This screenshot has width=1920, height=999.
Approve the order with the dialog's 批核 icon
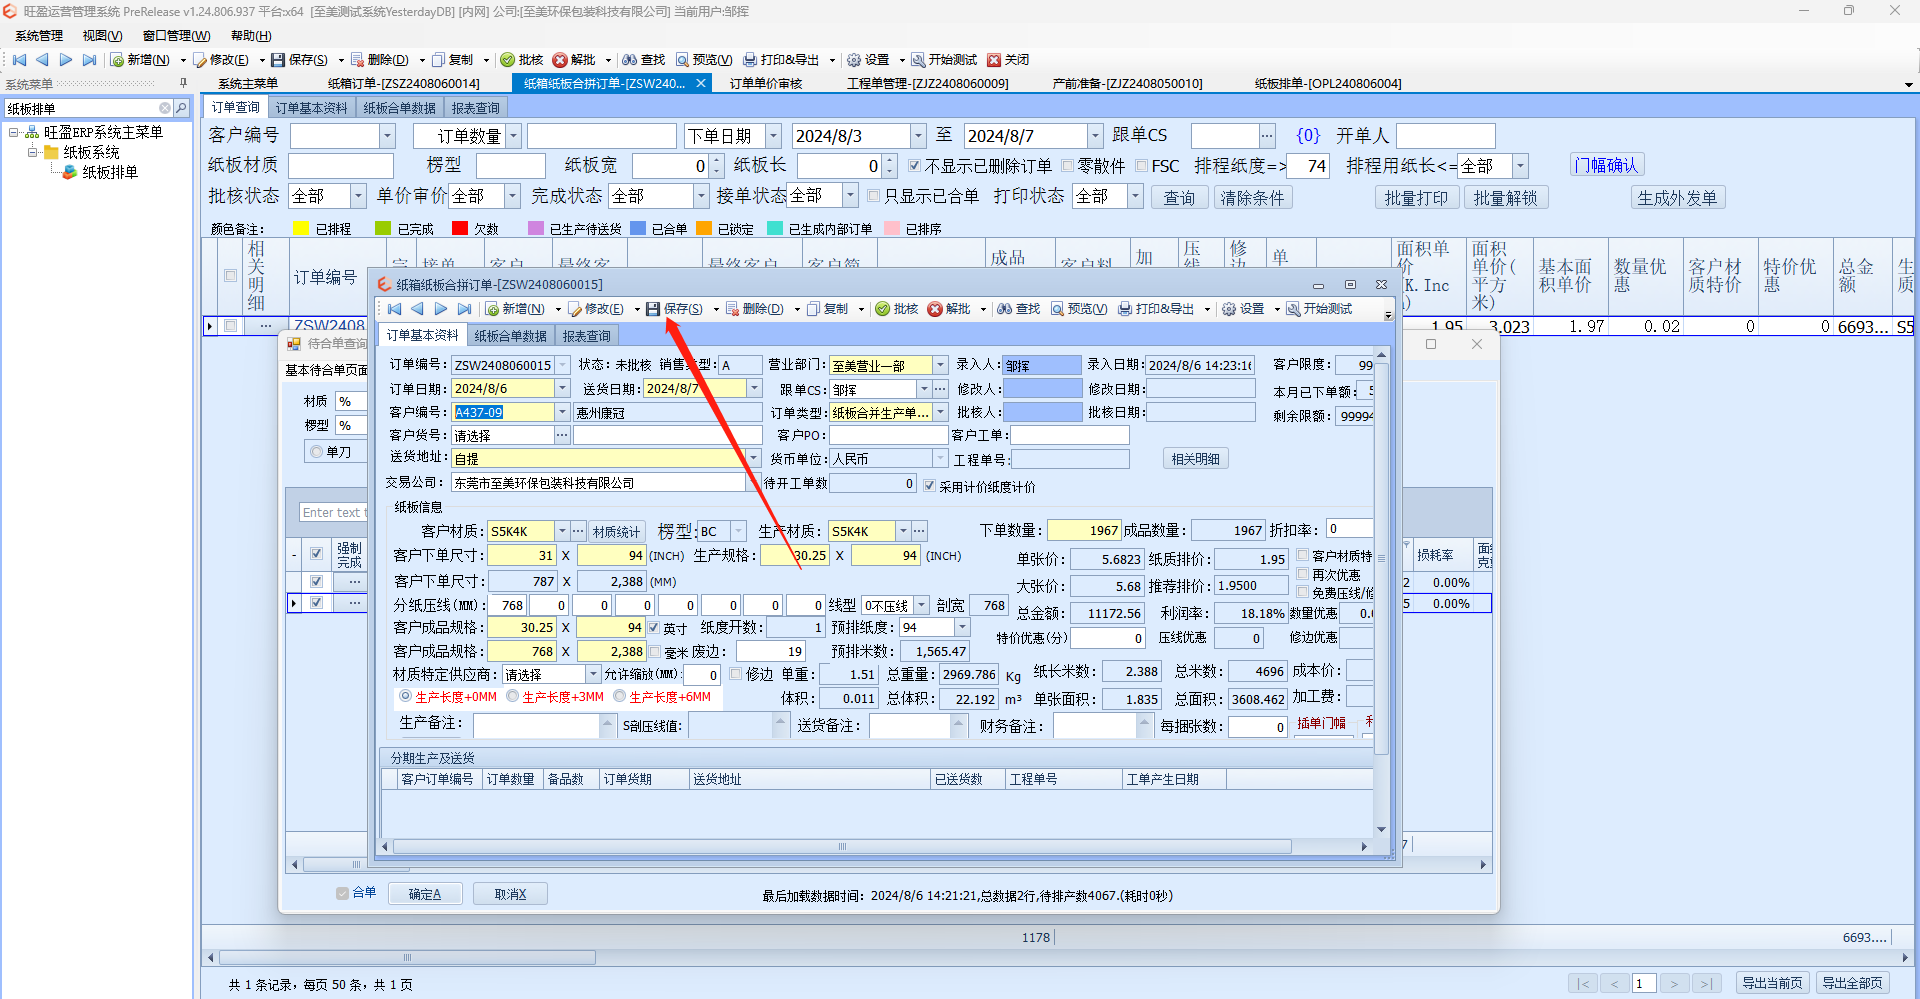tap(883, 309)
